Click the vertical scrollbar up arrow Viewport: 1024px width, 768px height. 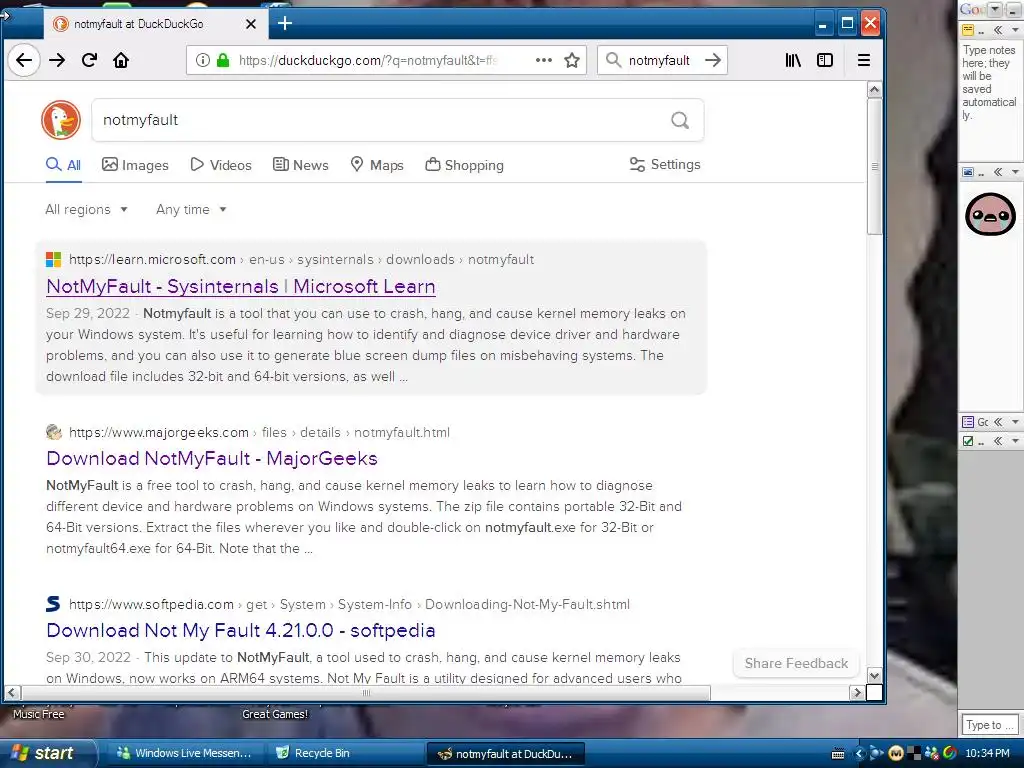pos(874,89)
